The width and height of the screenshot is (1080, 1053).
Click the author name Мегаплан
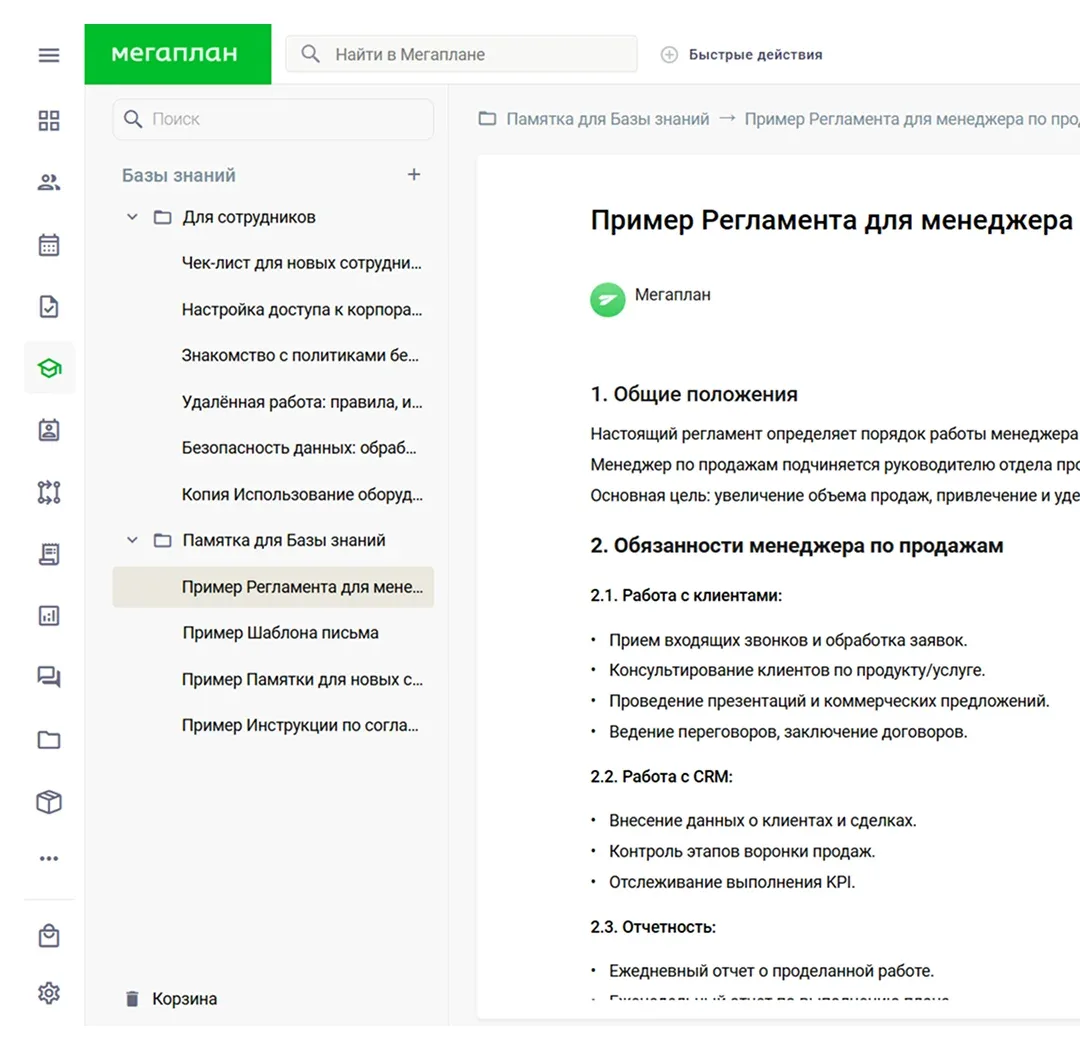(x=672, y=295)
